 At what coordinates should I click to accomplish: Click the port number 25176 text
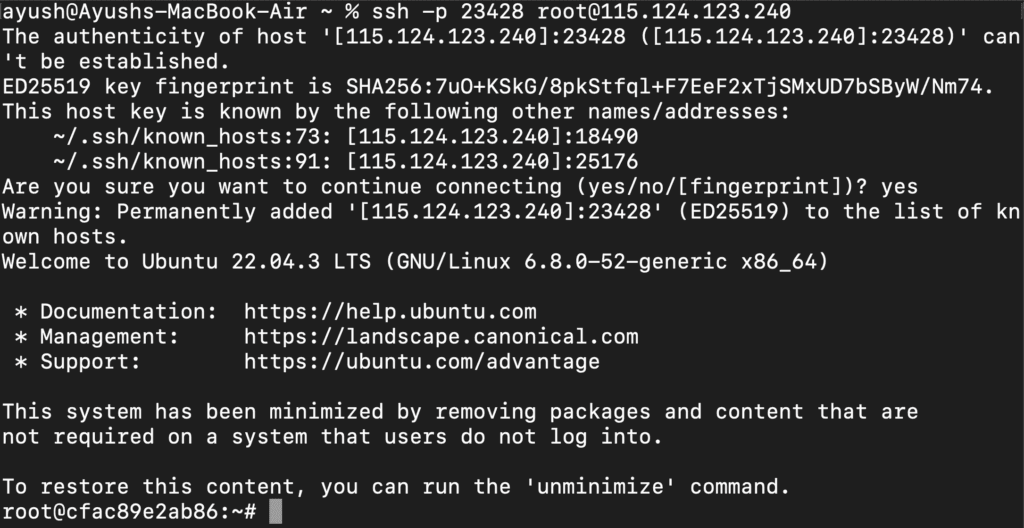click(x=606, y=161)
